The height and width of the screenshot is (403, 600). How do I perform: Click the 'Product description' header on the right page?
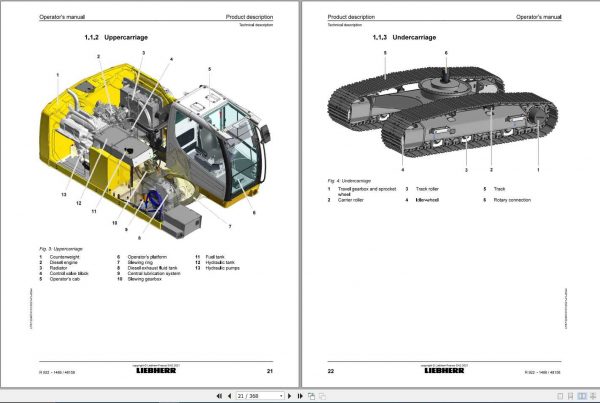click(351, 17)
